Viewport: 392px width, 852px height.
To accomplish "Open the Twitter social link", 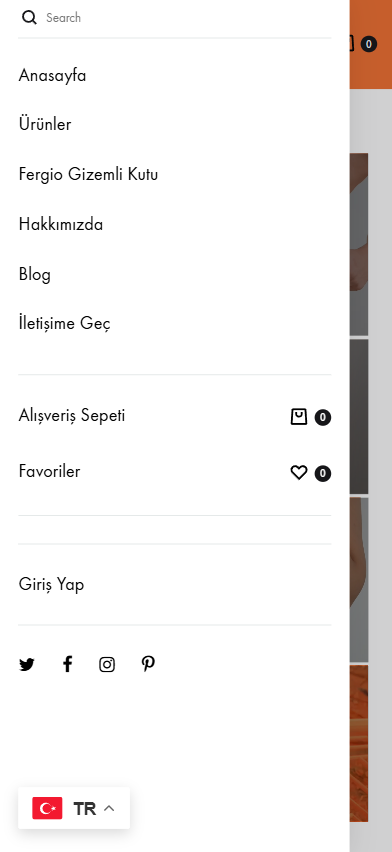I will point(27,664).
